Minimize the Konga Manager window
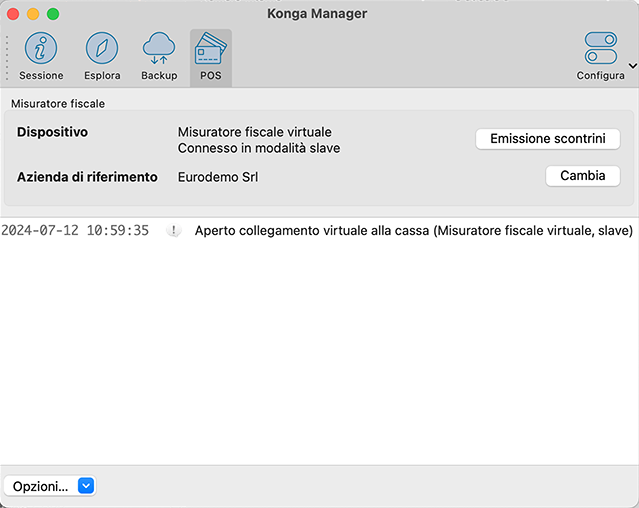 click(x=33, y=14)
